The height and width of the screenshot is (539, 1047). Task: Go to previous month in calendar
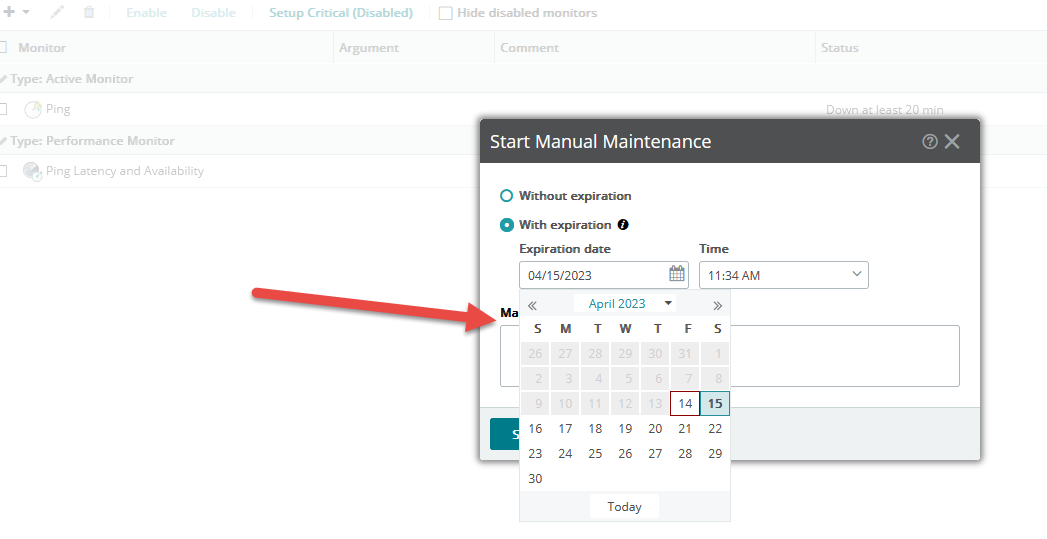[532, 305]
